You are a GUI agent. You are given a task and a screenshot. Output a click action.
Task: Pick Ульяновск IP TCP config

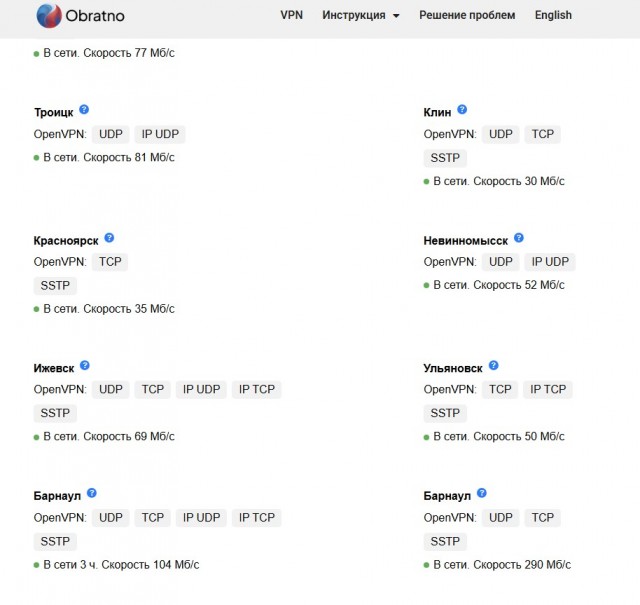[548, 389]
